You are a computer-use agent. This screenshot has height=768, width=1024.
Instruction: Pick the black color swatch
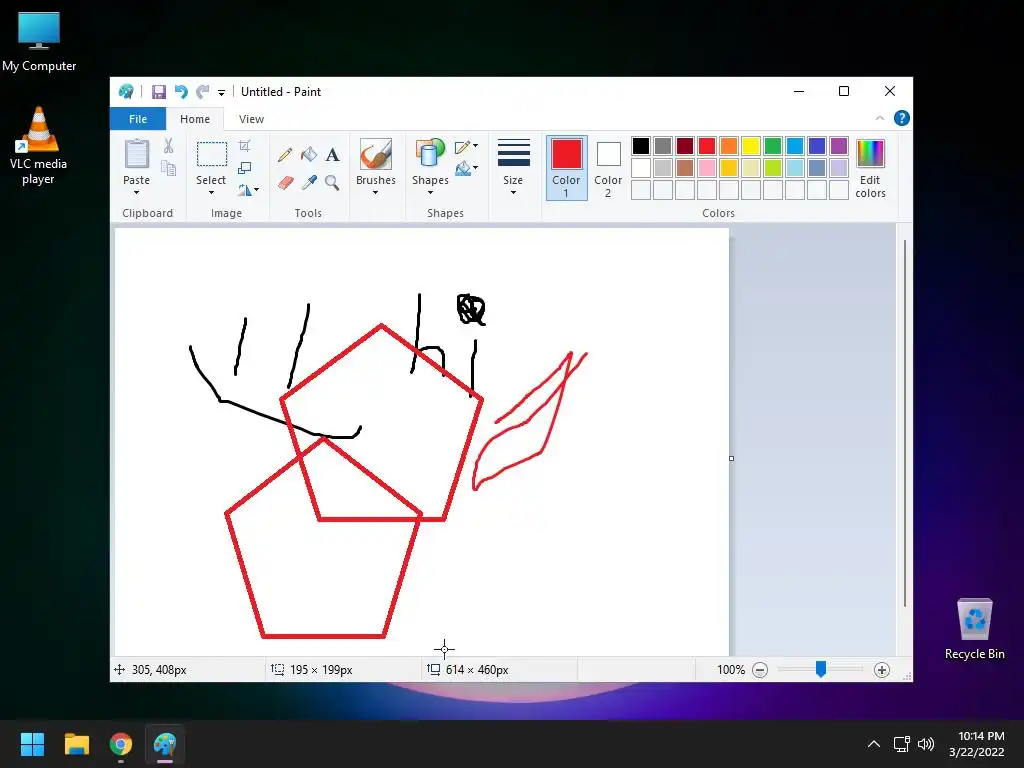pos(641,146)
